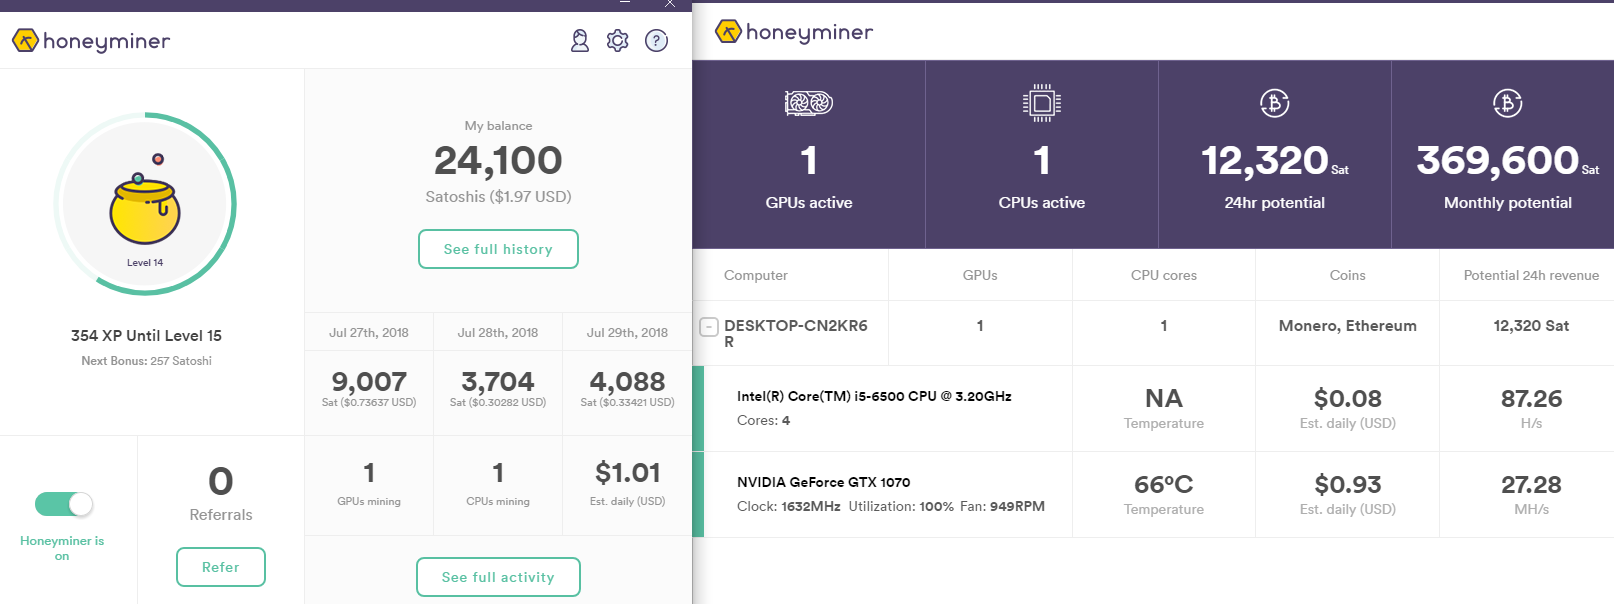
Task: Click the 3,704 Sat earnings value
Action: click(x=498, y=381)
